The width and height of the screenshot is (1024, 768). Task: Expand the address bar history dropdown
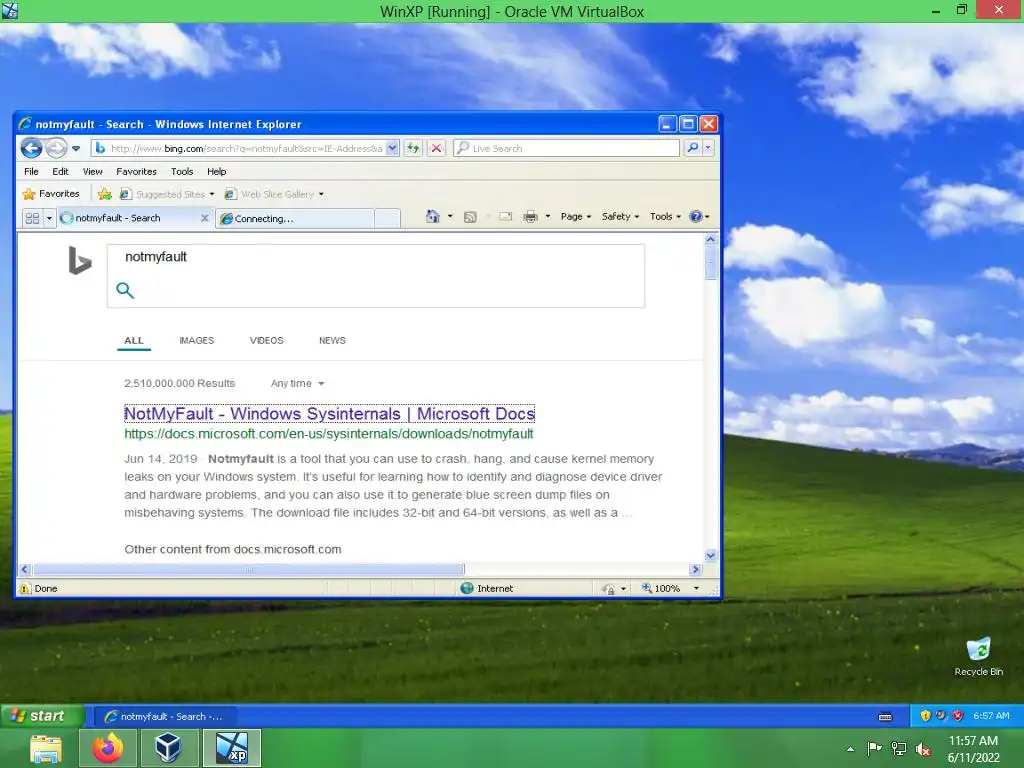pos(392,148)
